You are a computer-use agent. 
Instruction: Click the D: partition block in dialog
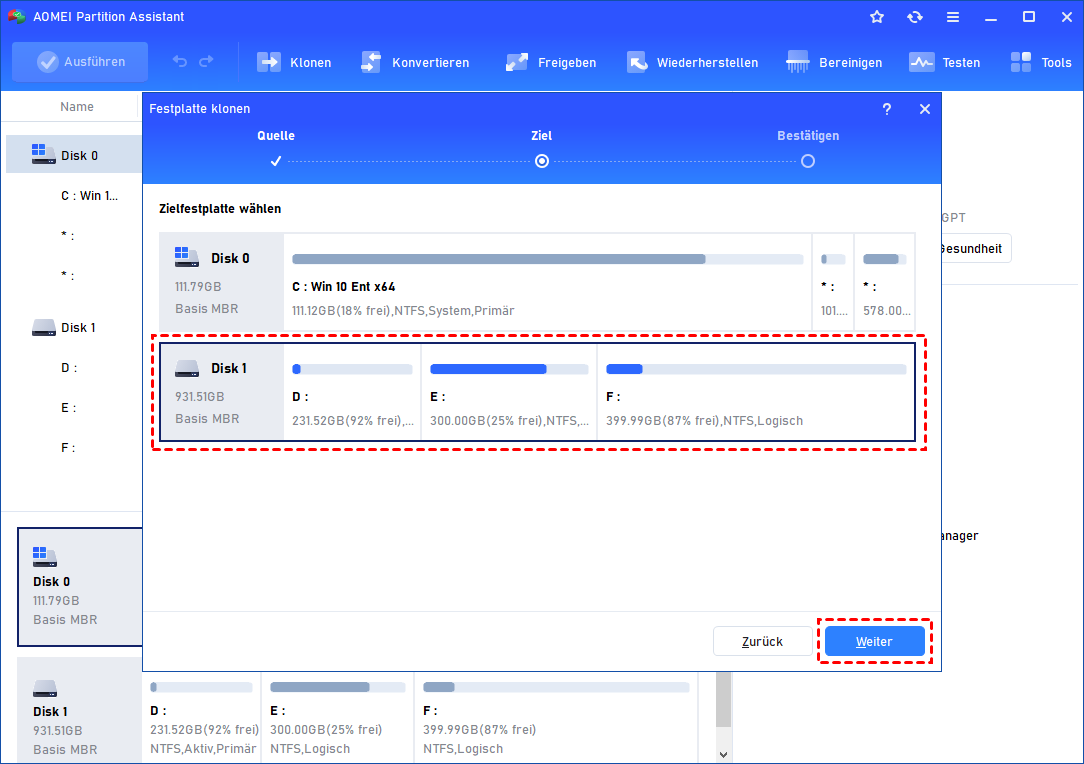point(353,392)
